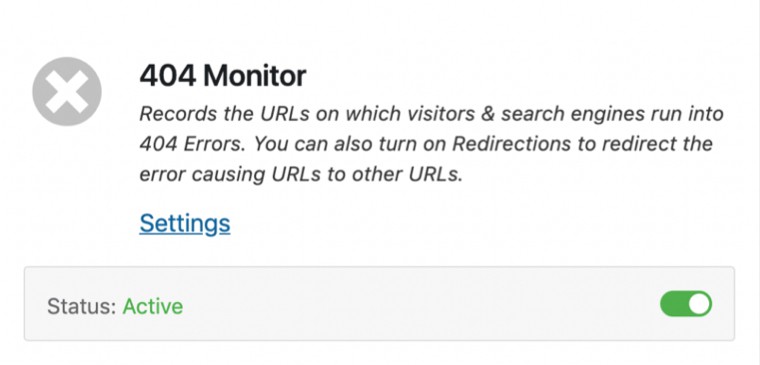The image size is (760, 365).
Task: Click the blue underlined Settings text
Action: [x=185, y=223]
